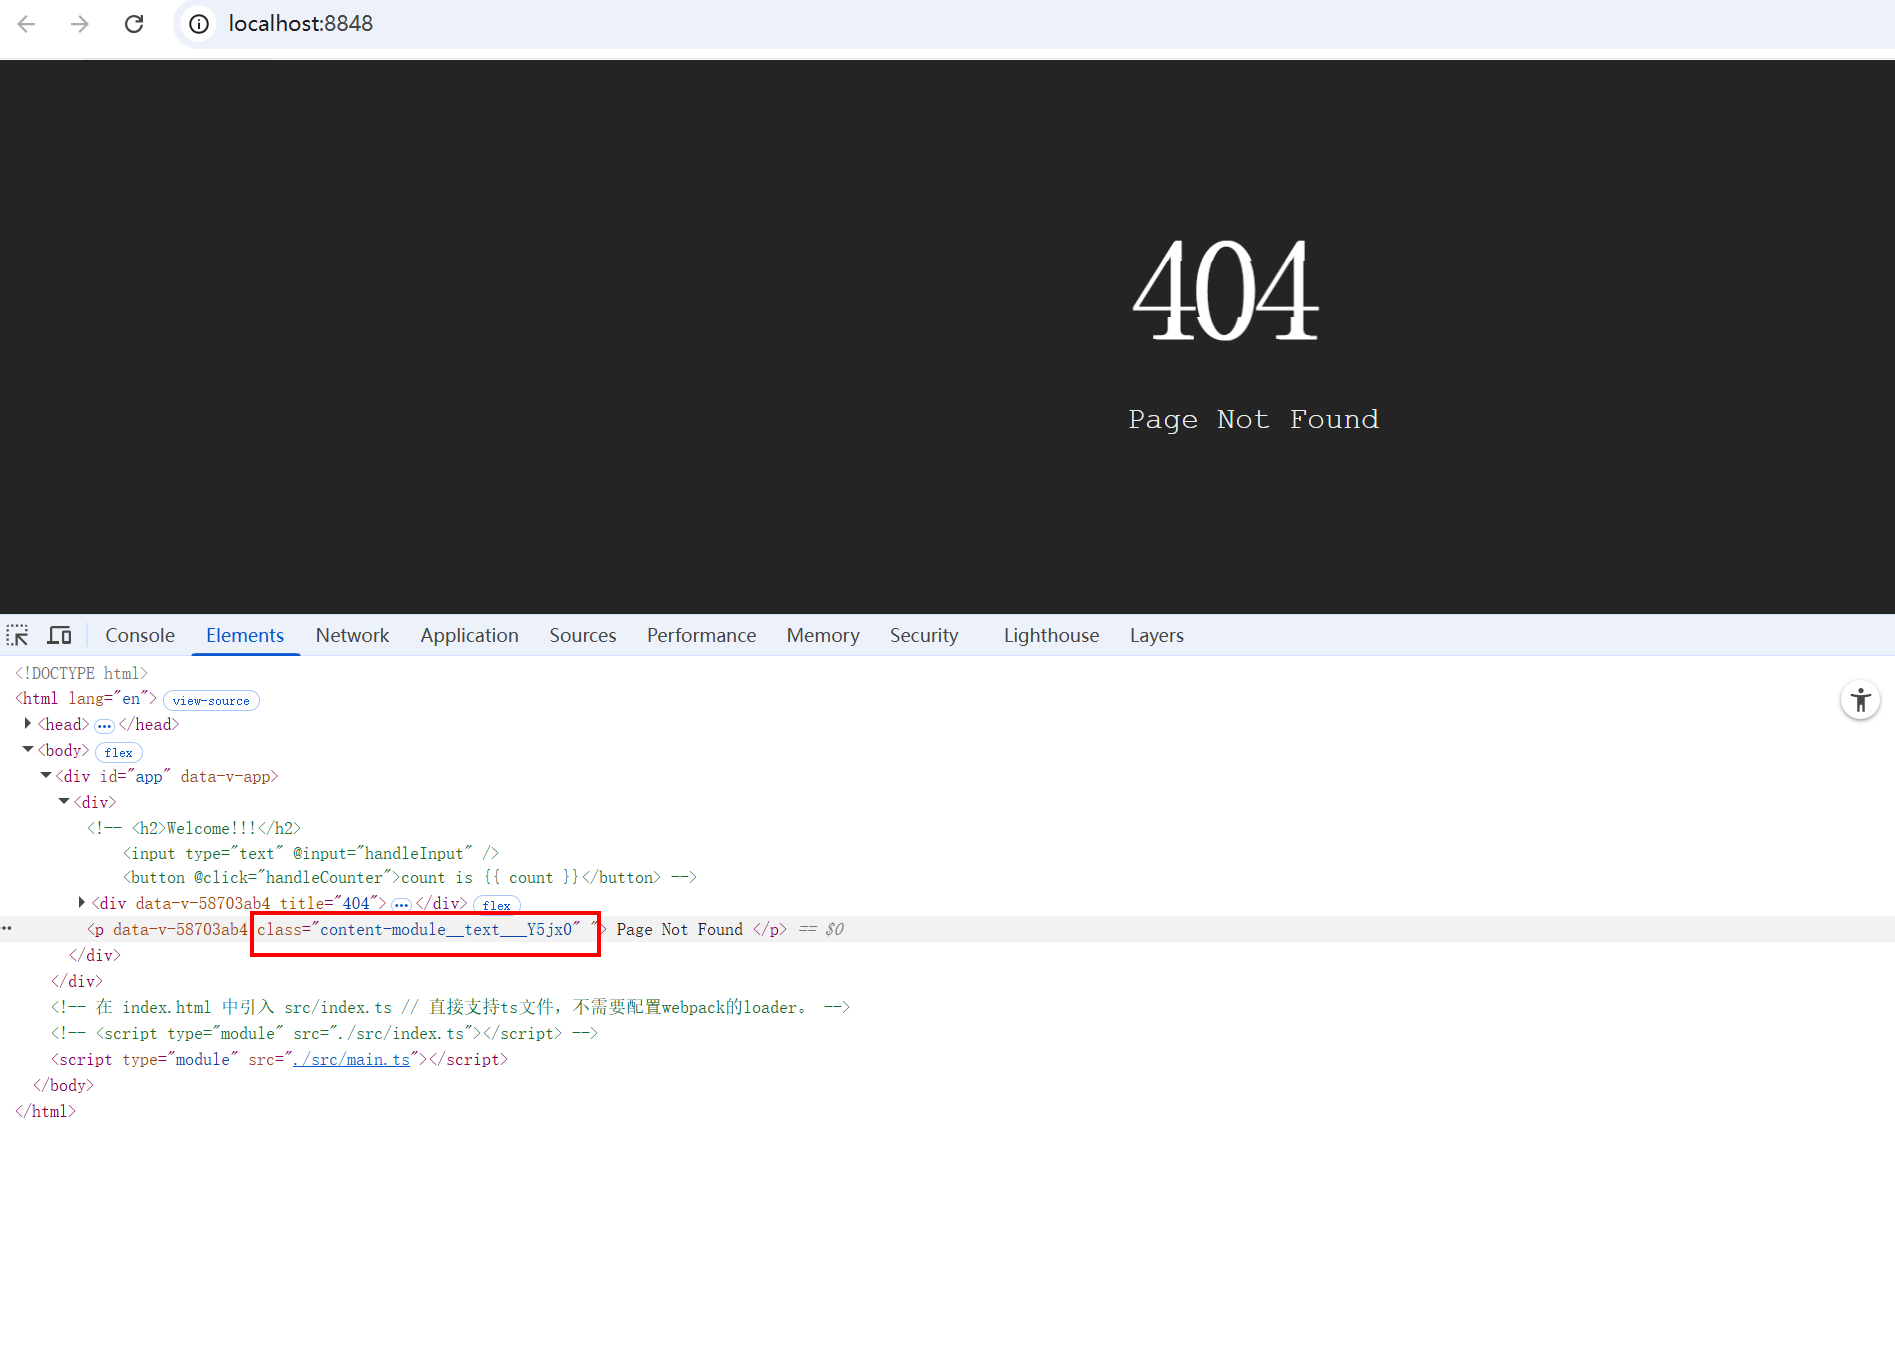Image resolution: width=1895 pixels, height=1351 pixels.
Task: Open the Security tab
Action: tap(924, 636)
